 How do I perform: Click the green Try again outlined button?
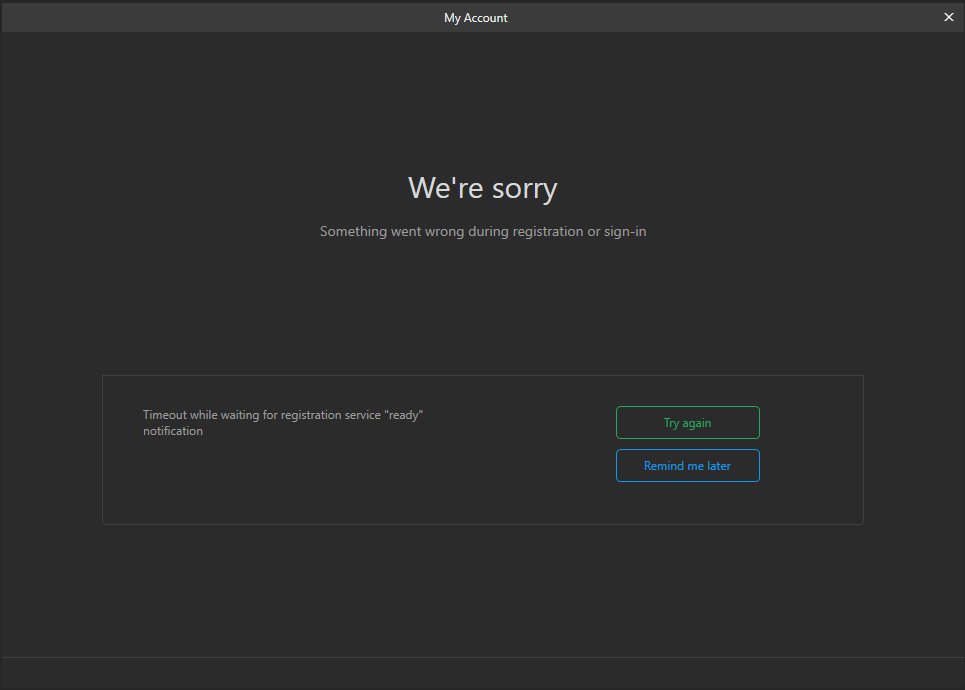pos(687,422)
